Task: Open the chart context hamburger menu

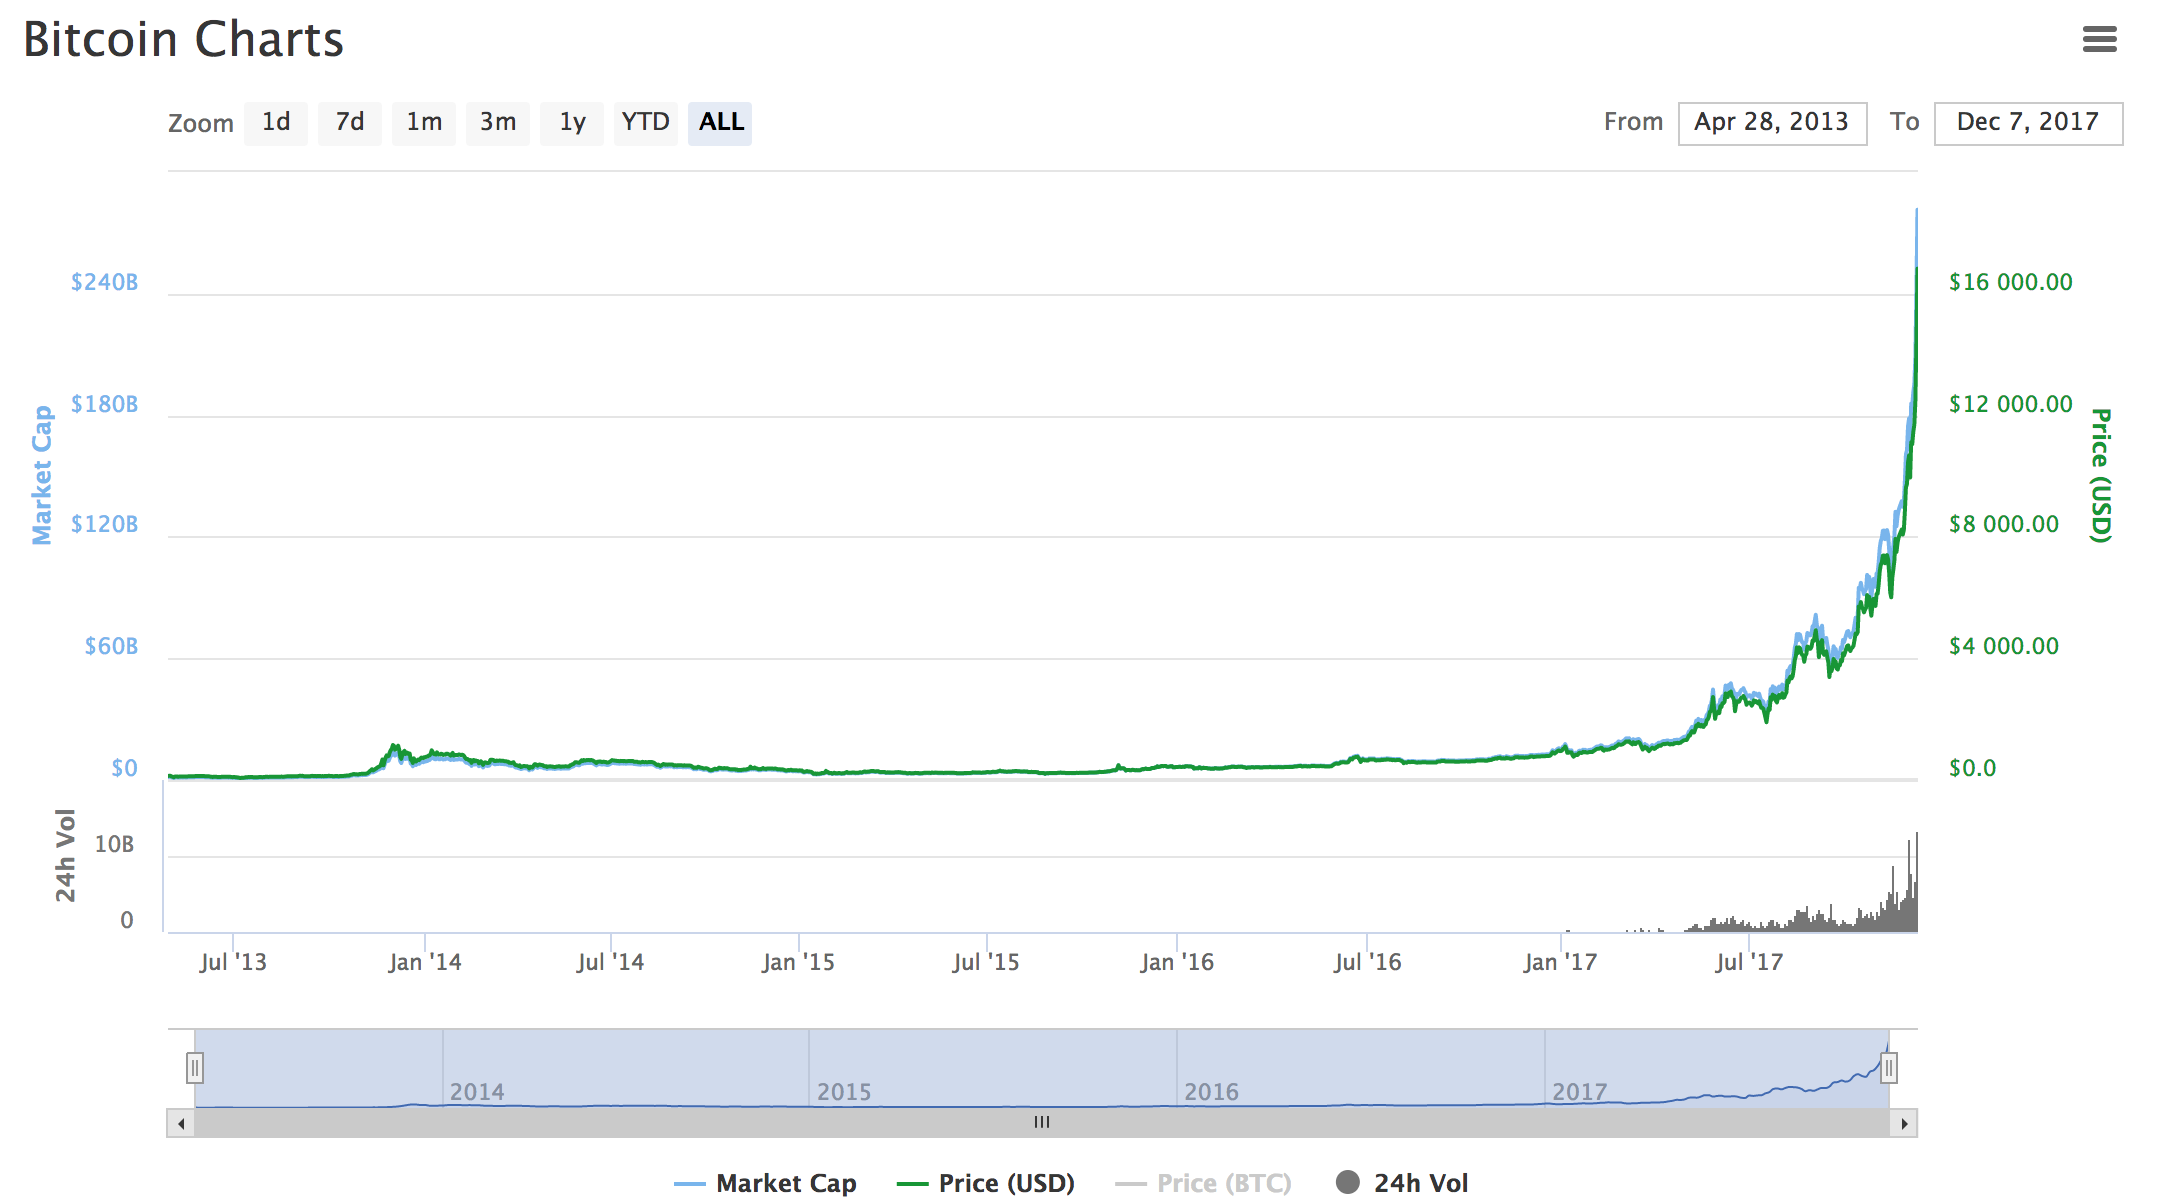Action: point(2099,39)
